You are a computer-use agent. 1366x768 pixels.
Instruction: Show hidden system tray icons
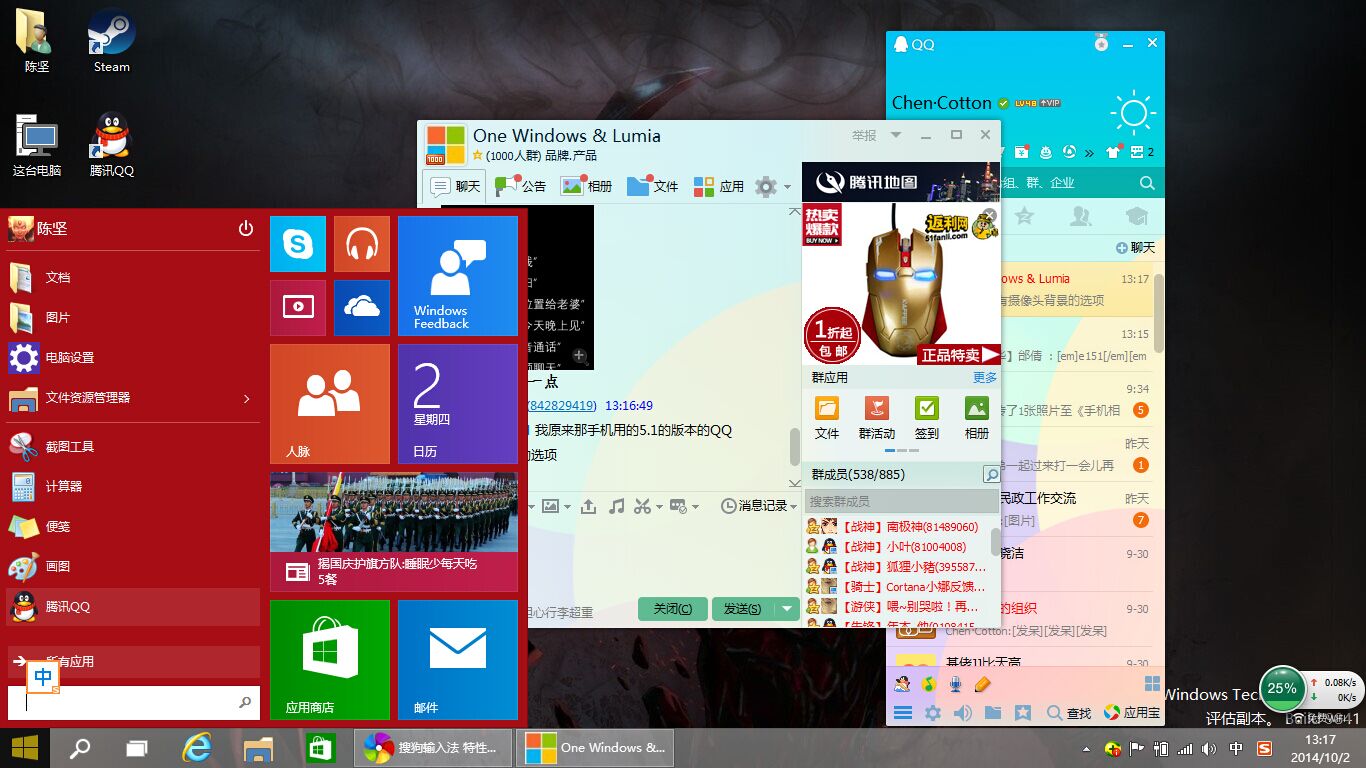(x=1086, y=749)
